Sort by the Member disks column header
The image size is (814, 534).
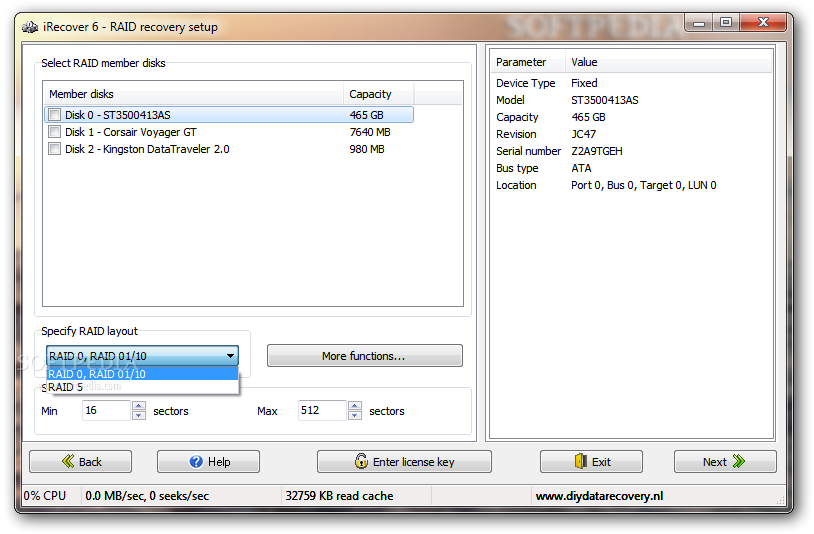tap(193, 94)
